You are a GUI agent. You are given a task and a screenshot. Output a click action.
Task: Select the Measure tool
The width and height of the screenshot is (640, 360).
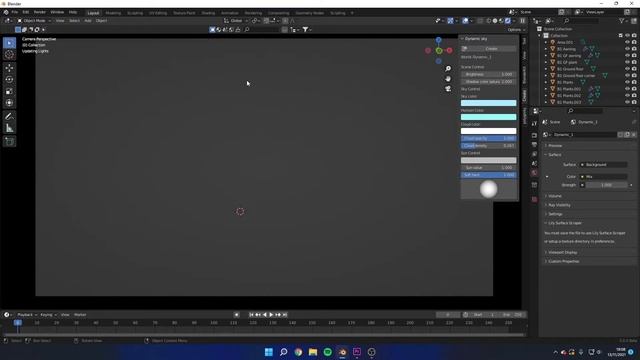click(x=9, y=129)
